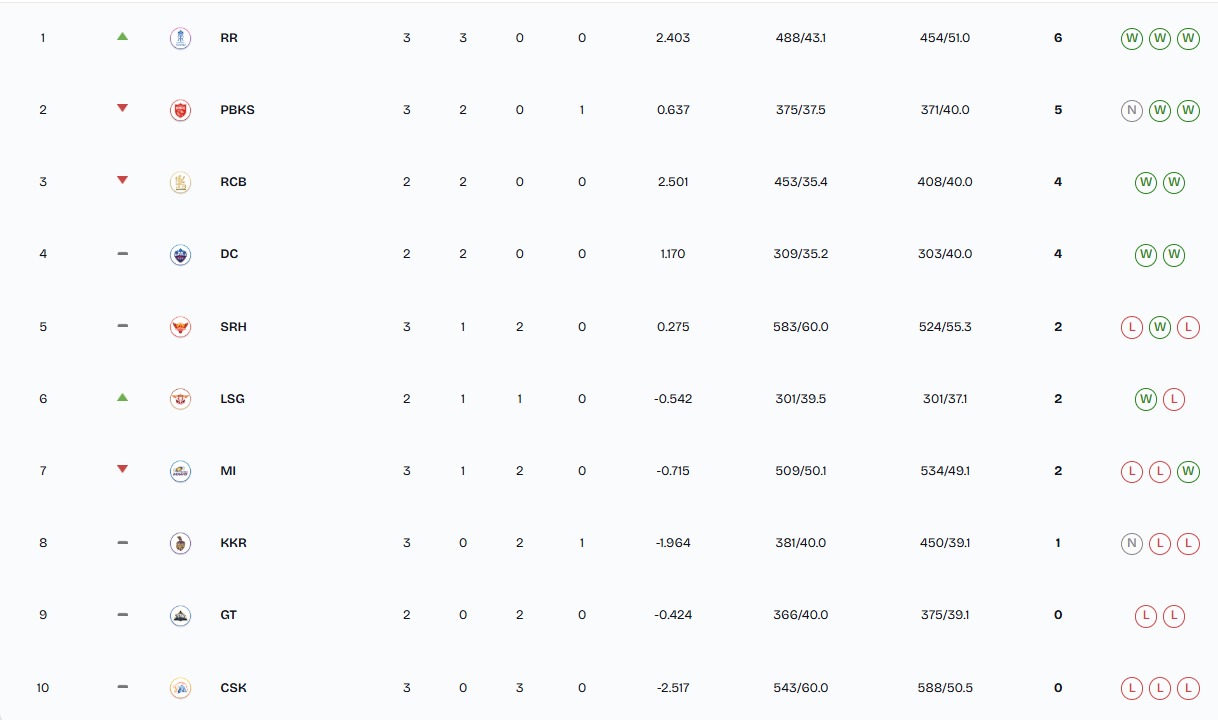Open the PBKS team name link
This screenshot has width=1218, height=720.
[237, 110]
